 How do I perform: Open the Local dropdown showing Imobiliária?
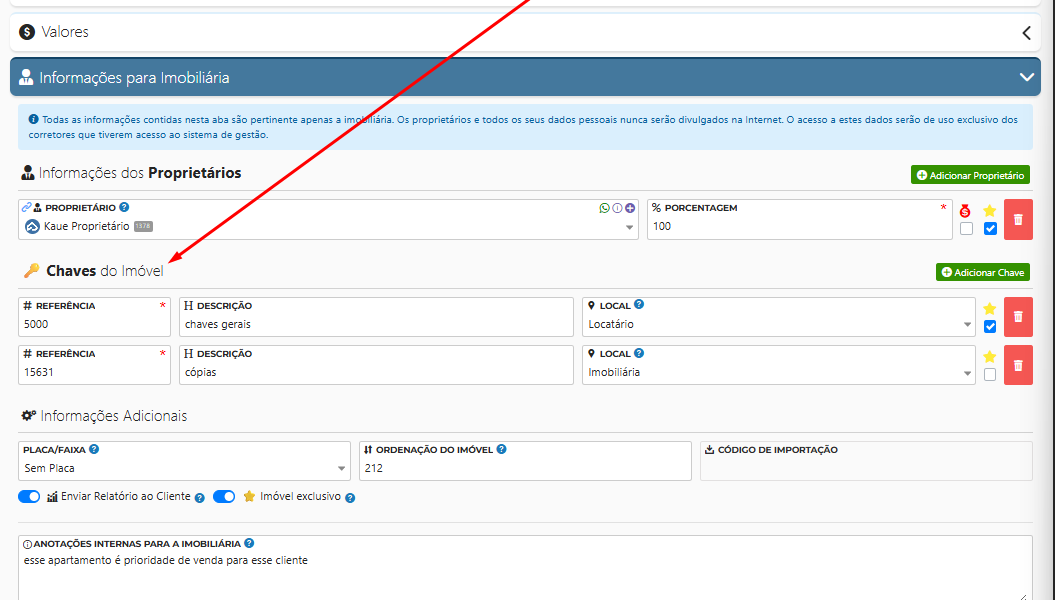pyautogui.click(x=778, y=373)
